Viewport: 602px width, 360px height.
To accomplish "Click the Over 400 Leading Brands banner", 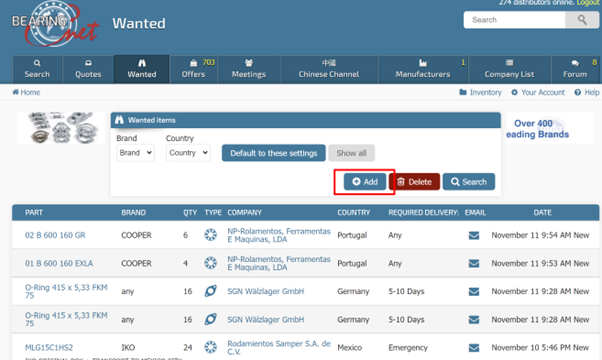I will point(550,129).
